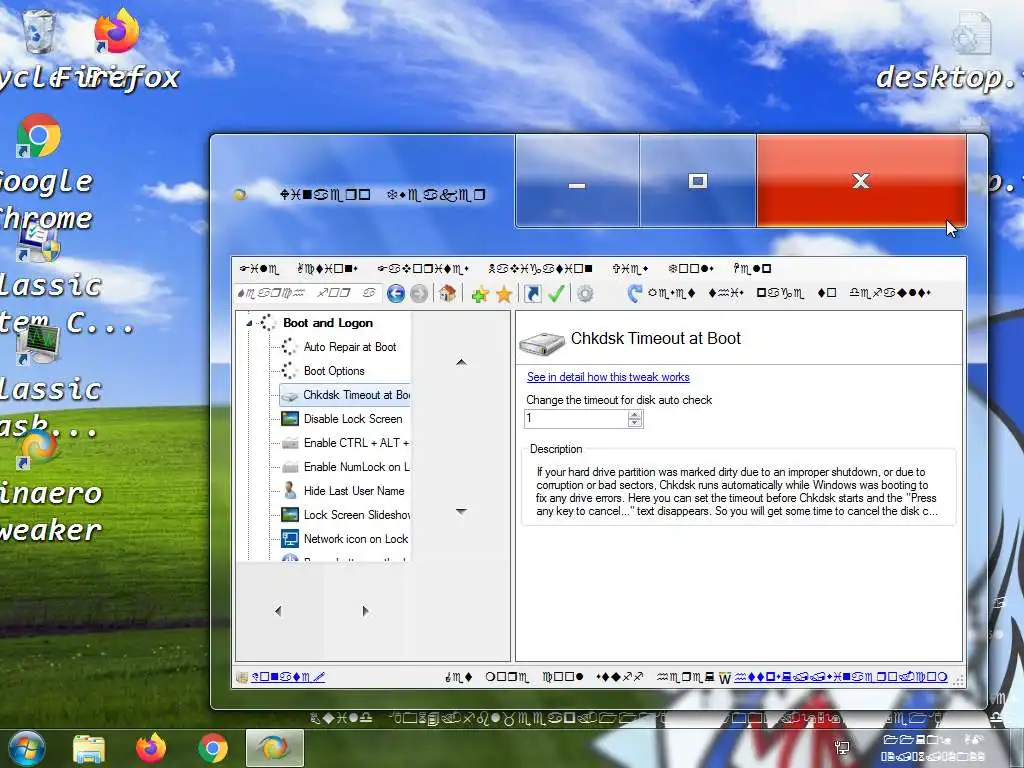1024x768 pixels.
Task: Select the Chkdsk Timeout at Boot tree item
Action: pyautogui.click(x=345, y=395)
